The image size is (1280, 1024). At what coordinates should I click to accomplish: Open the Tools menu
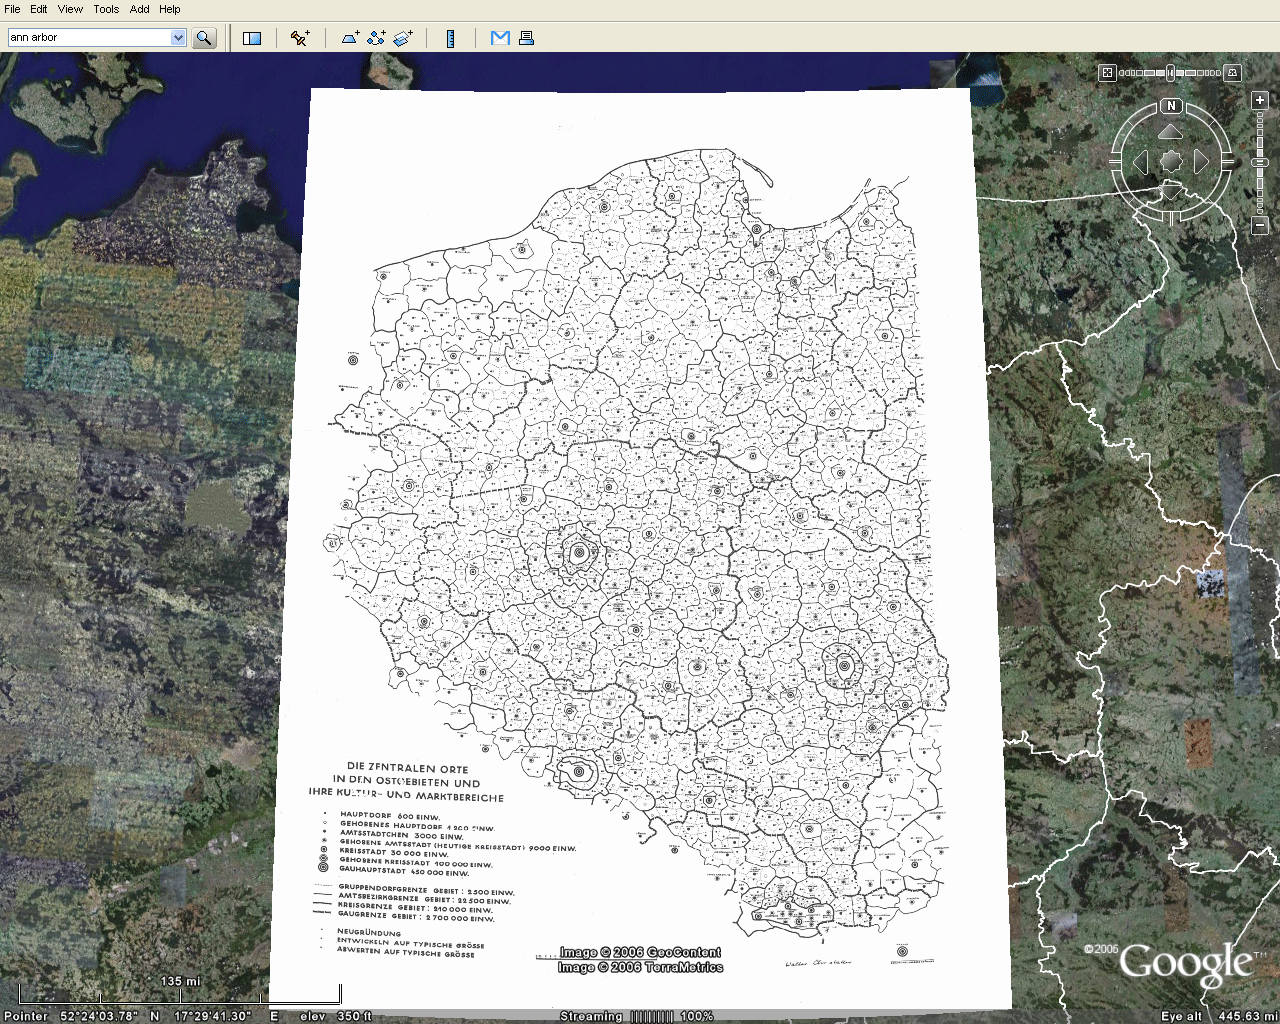(x=106, y=9)
